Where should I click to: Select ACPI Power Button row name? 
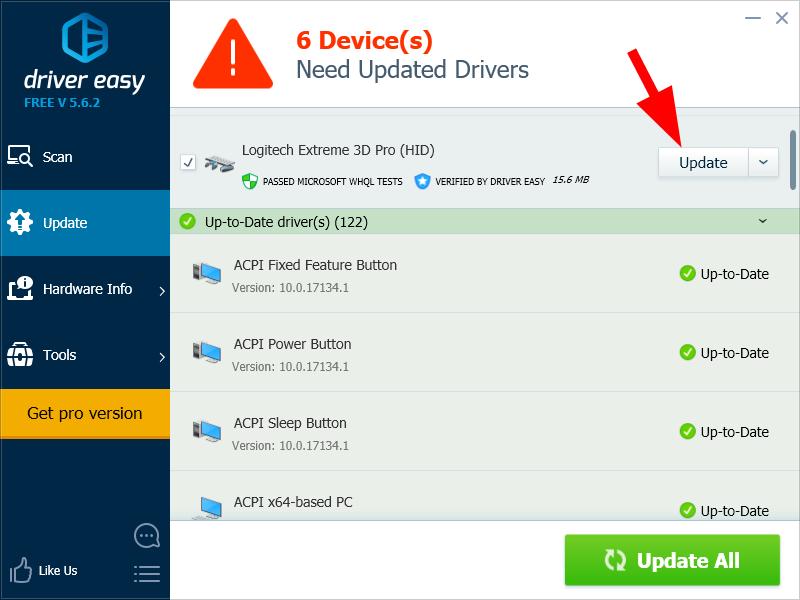(292, 344)
